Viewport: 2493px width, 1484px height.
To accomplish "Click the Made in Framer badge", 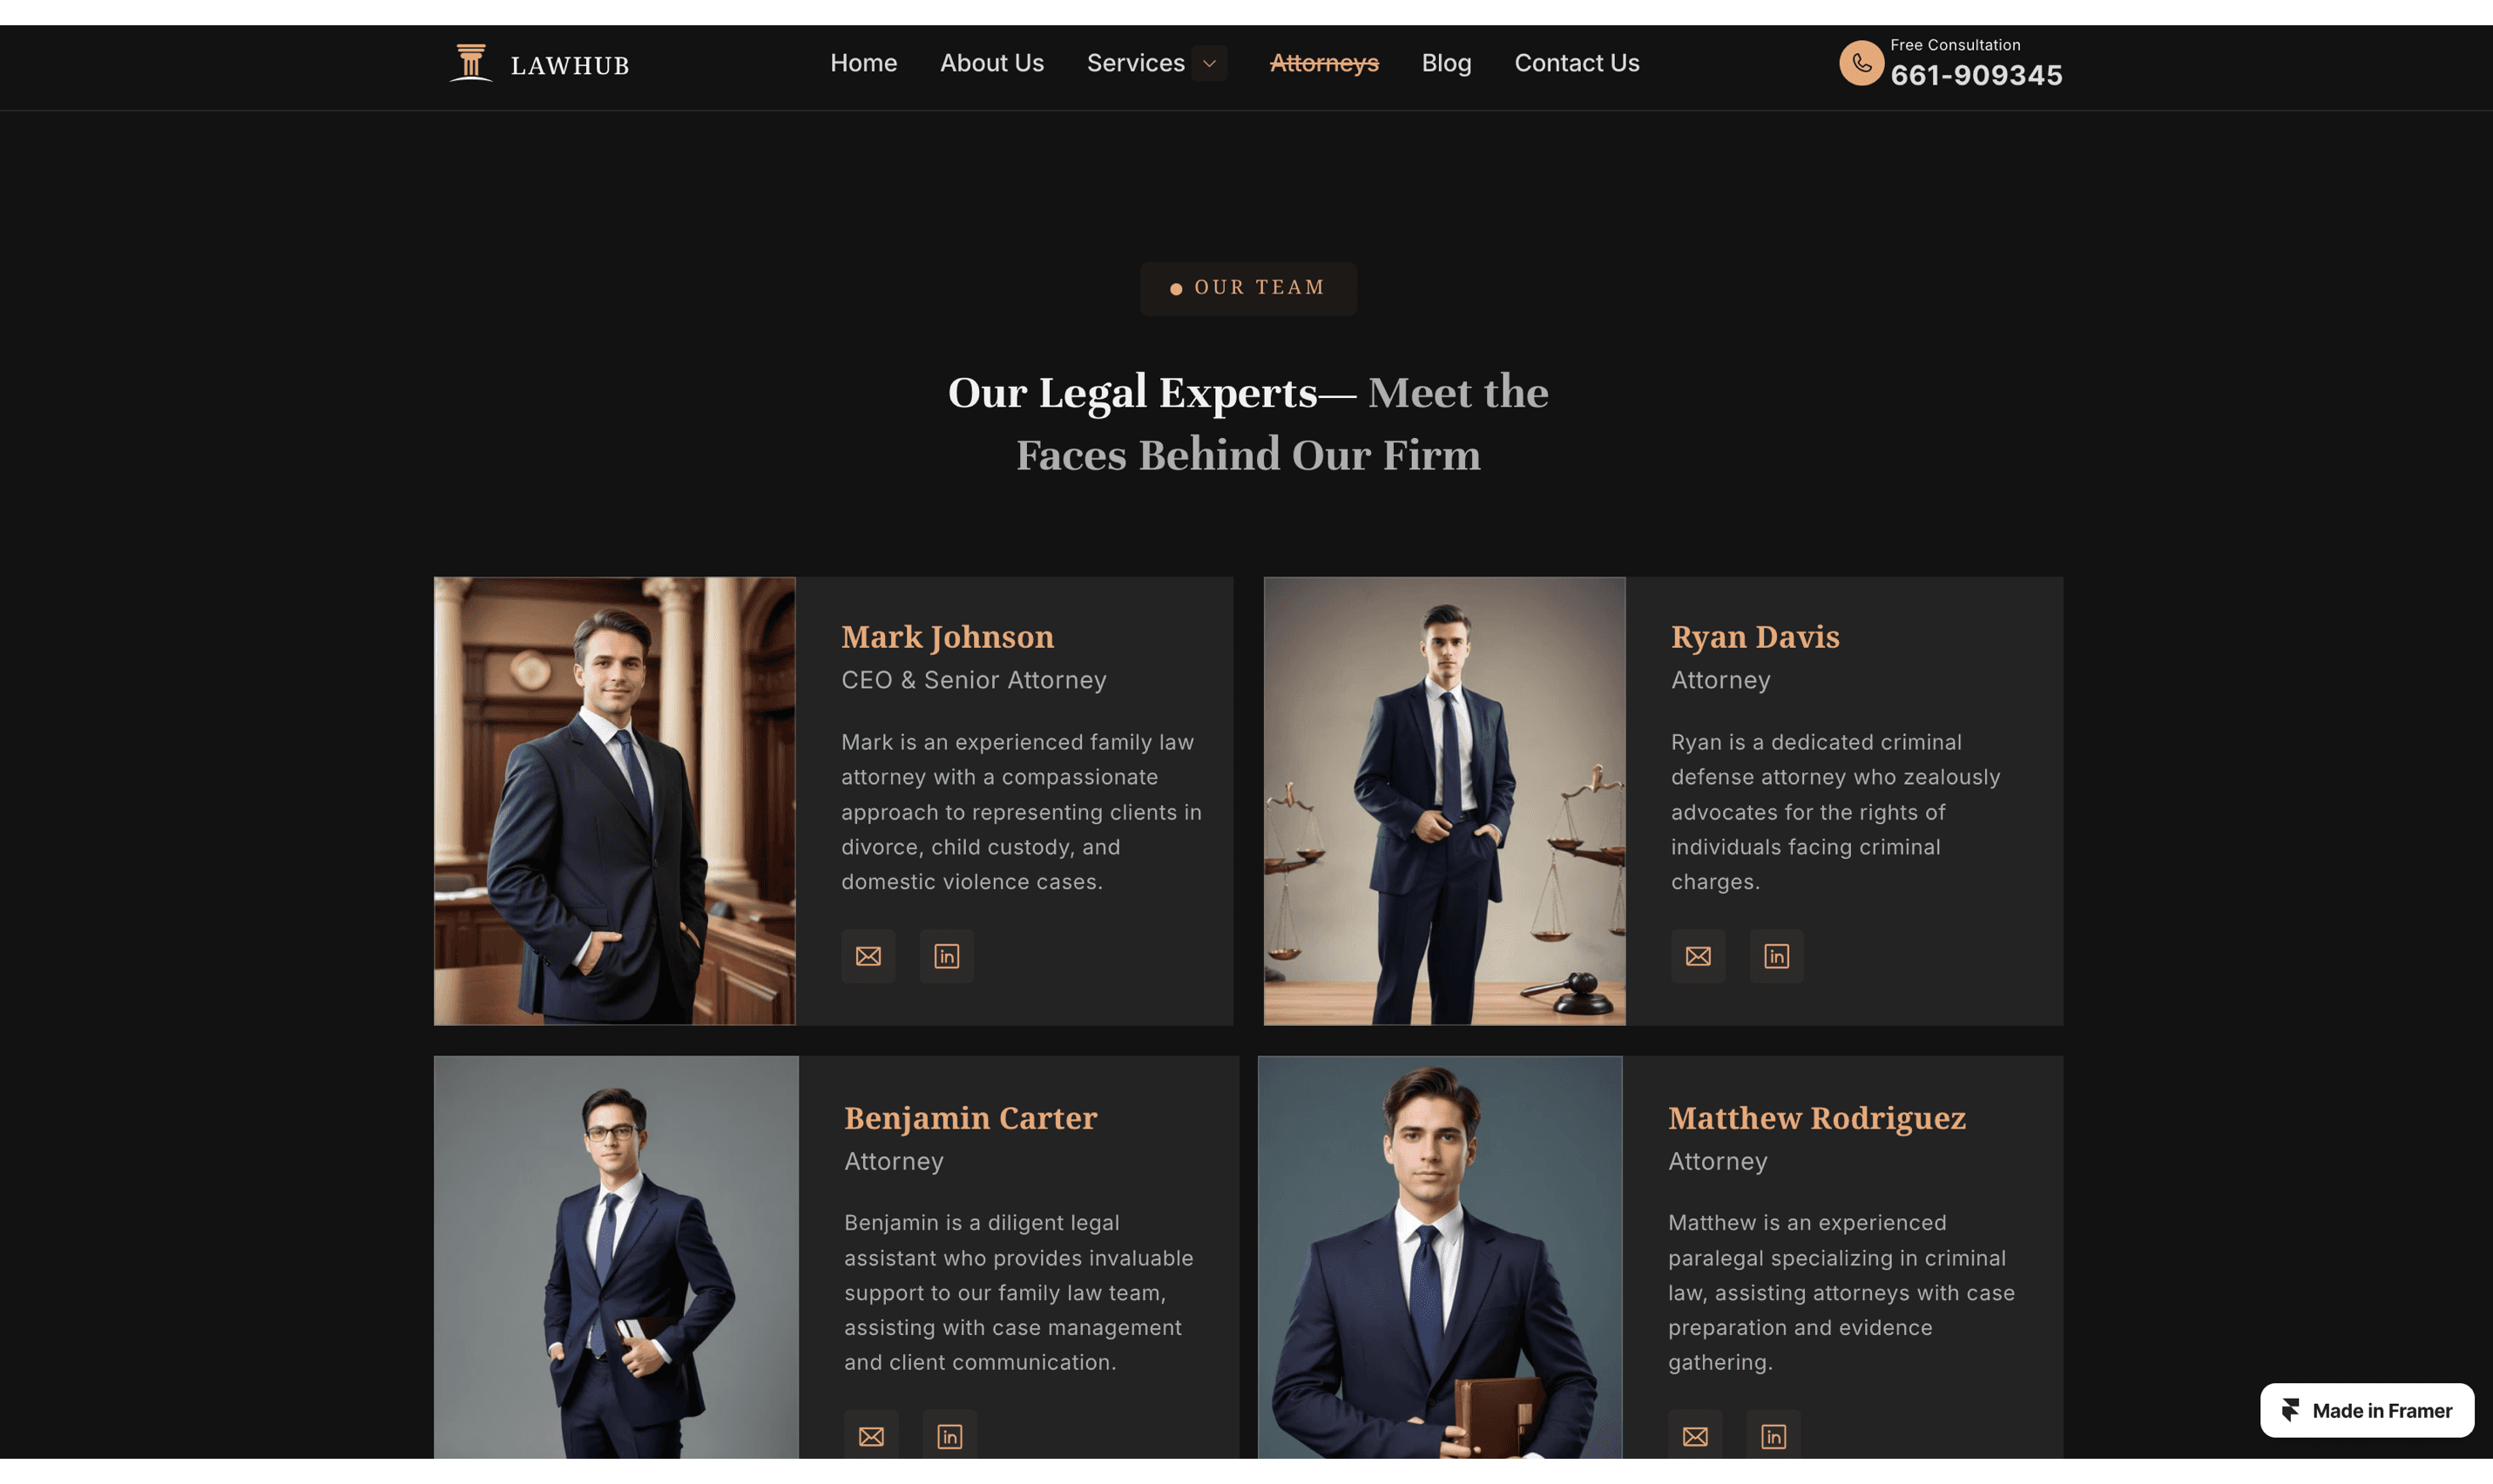I will tap(2367, 1410).
